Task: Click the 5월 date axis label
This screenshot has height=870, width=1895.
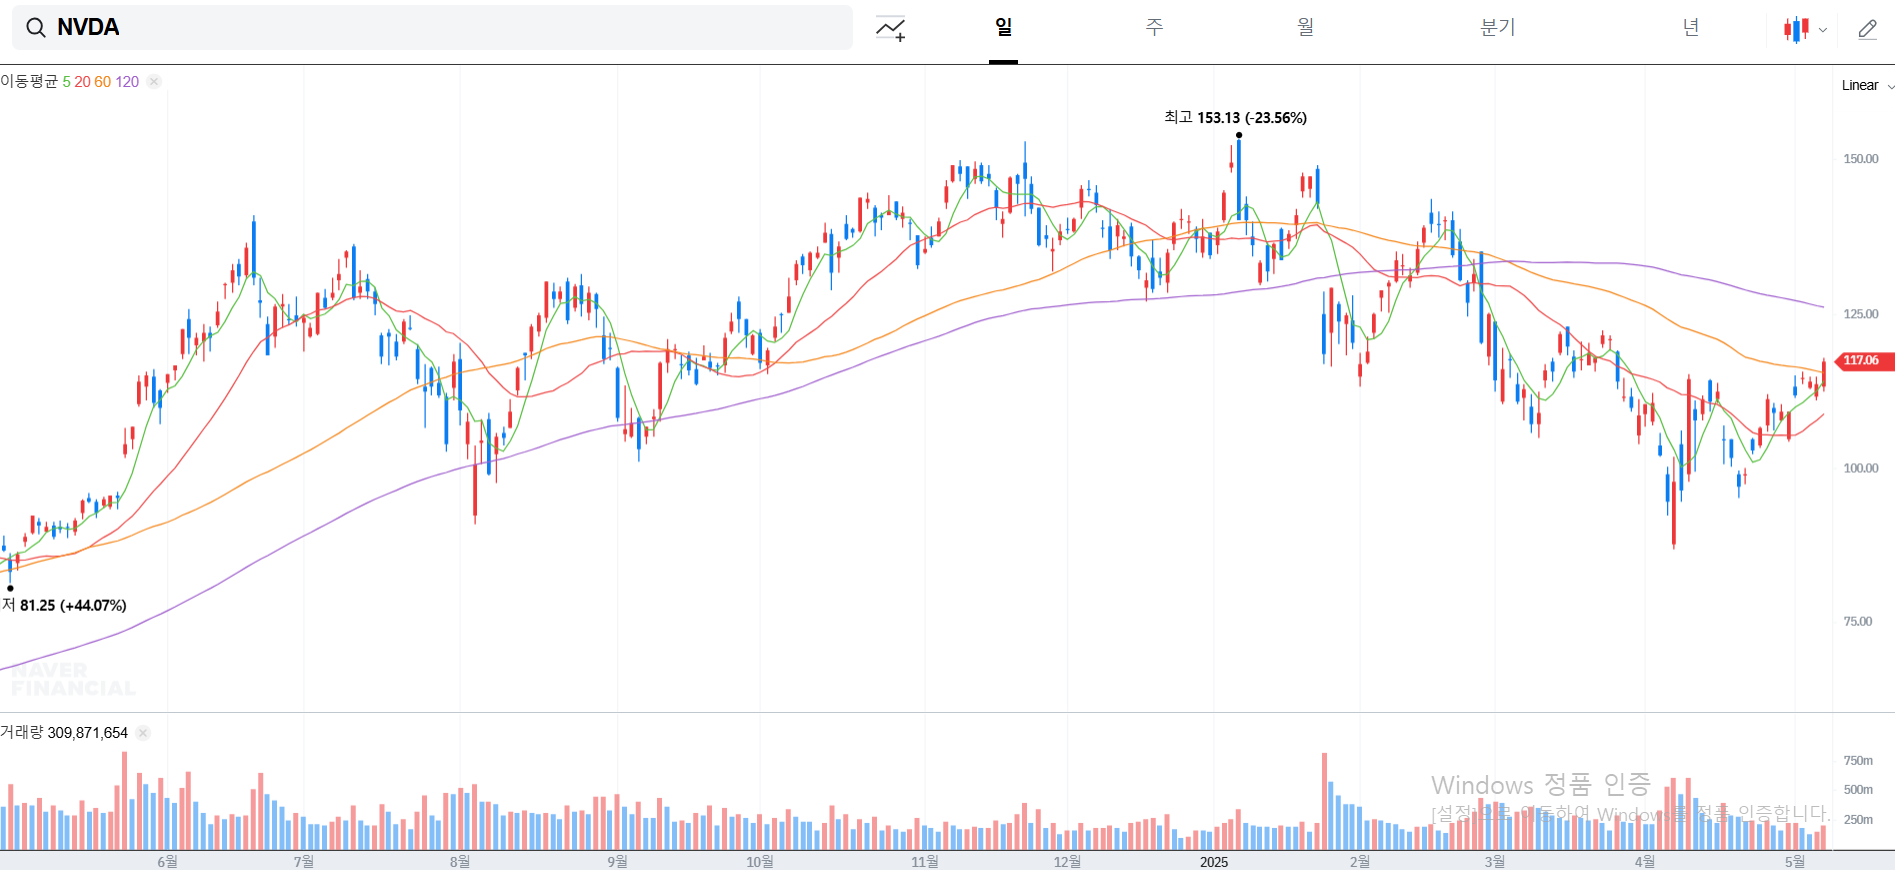Action: click(x=1794, y=862)
